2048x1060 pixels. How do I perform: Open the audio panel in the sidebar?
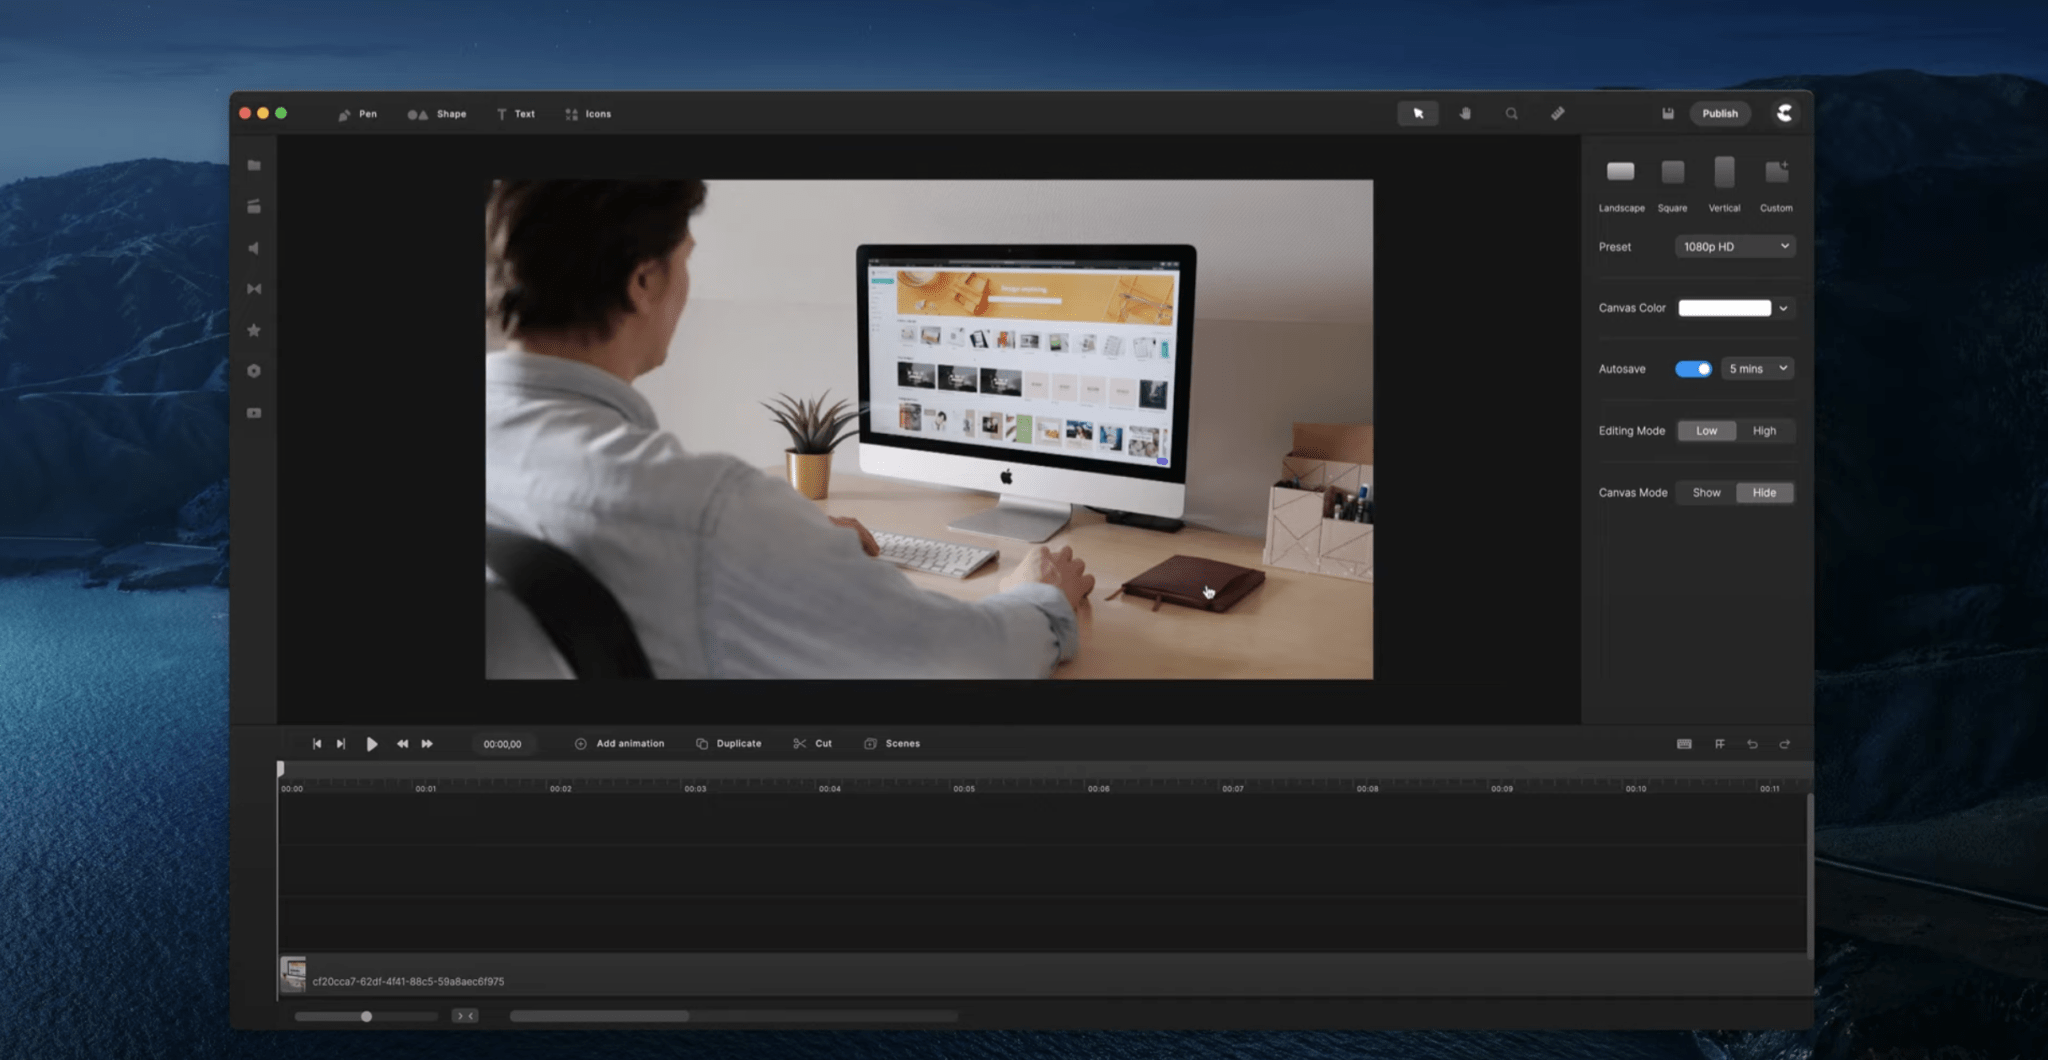254,248
